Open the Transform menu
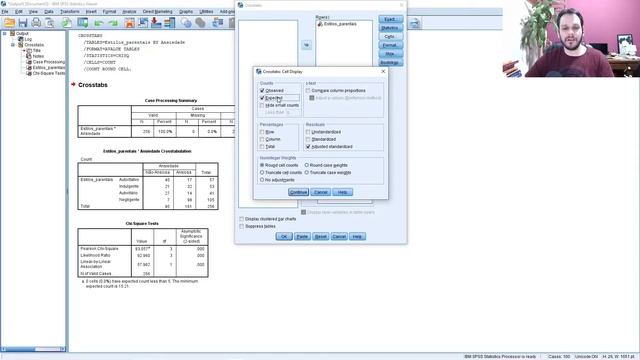The width and height of the screenshot is (640, 360). point(70,12)
